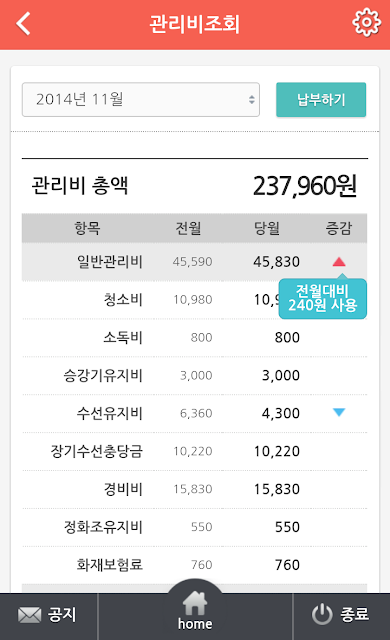Open settings via the gear icon
Image resolution: width=390 pixels, height=640 pixels.
366,23
